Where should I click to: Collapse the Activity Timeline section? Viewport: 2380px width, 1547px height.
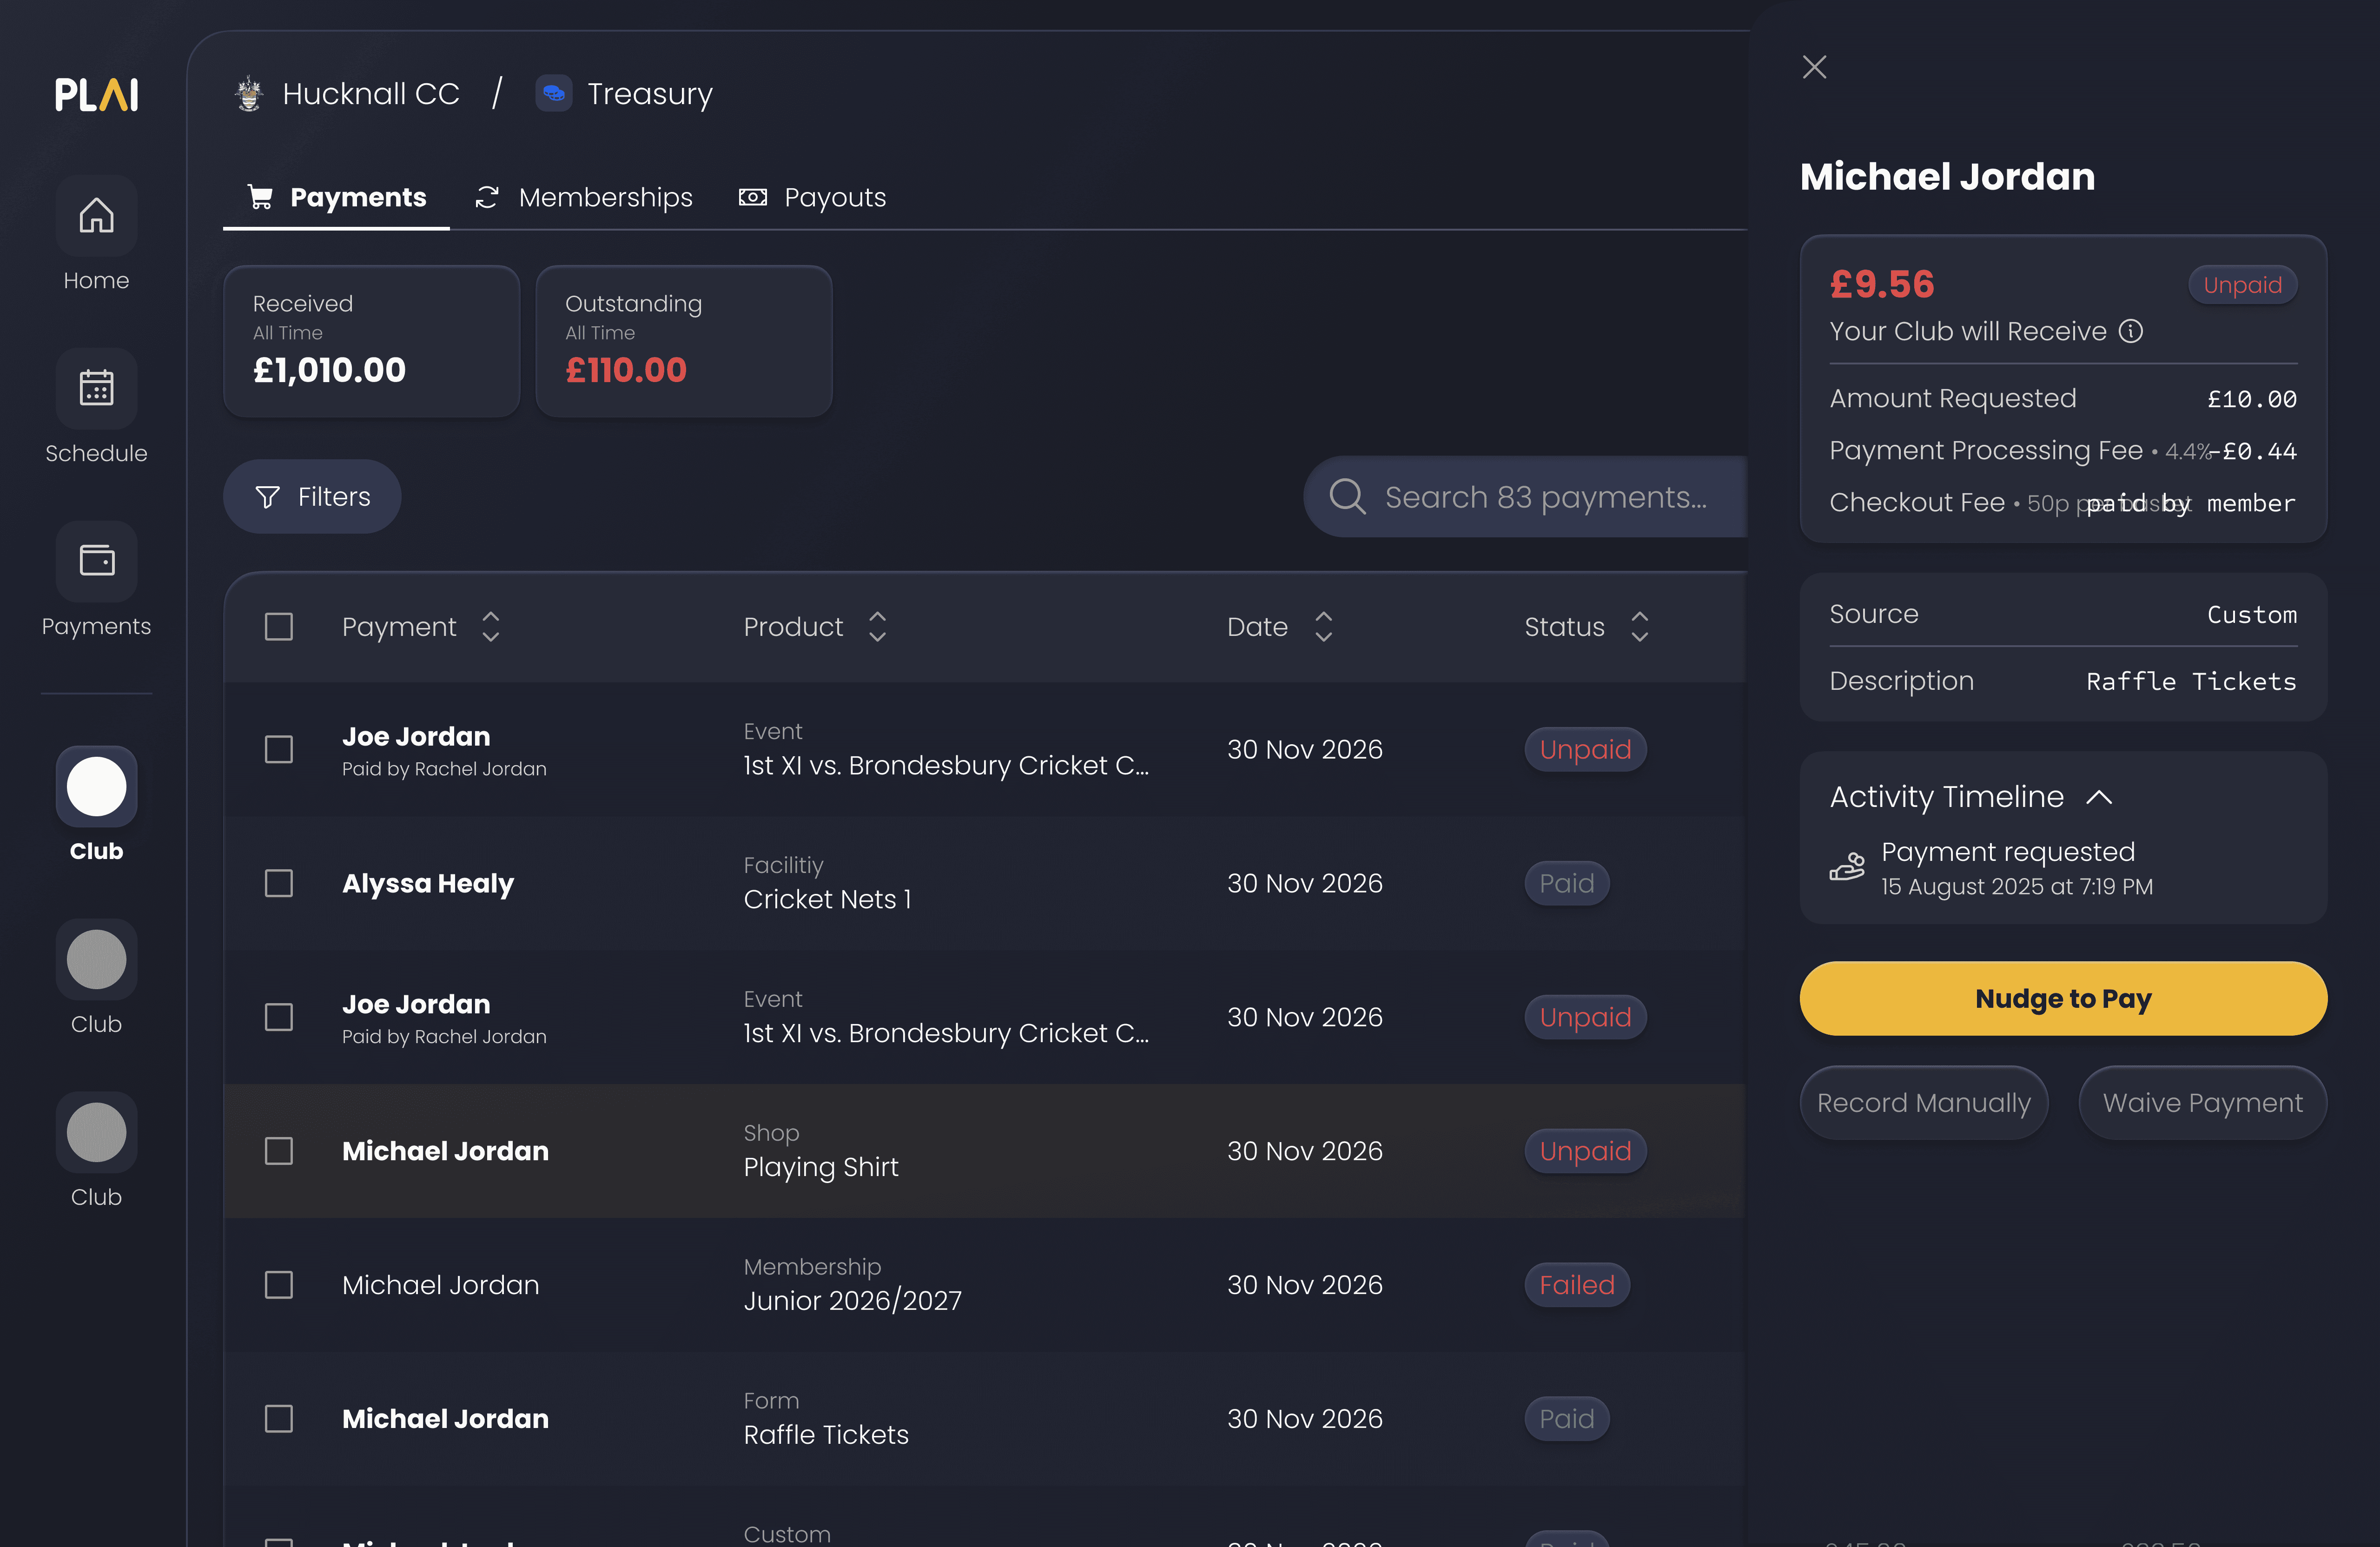(x=2099, y=797)
